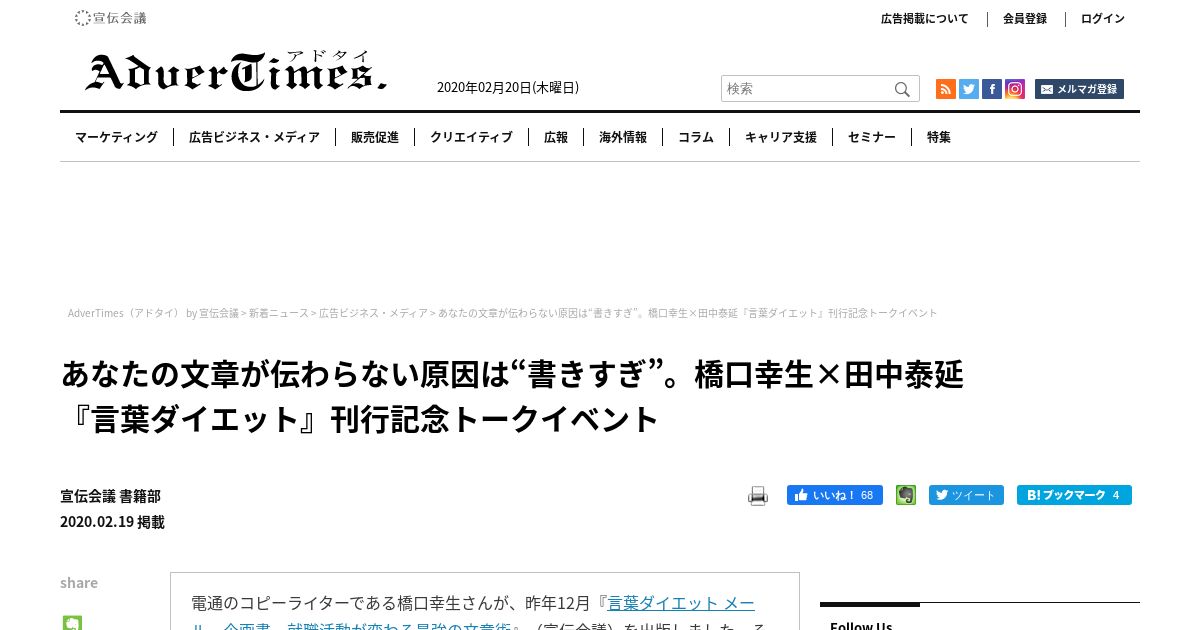Open the コラム menu

[696, 137]
